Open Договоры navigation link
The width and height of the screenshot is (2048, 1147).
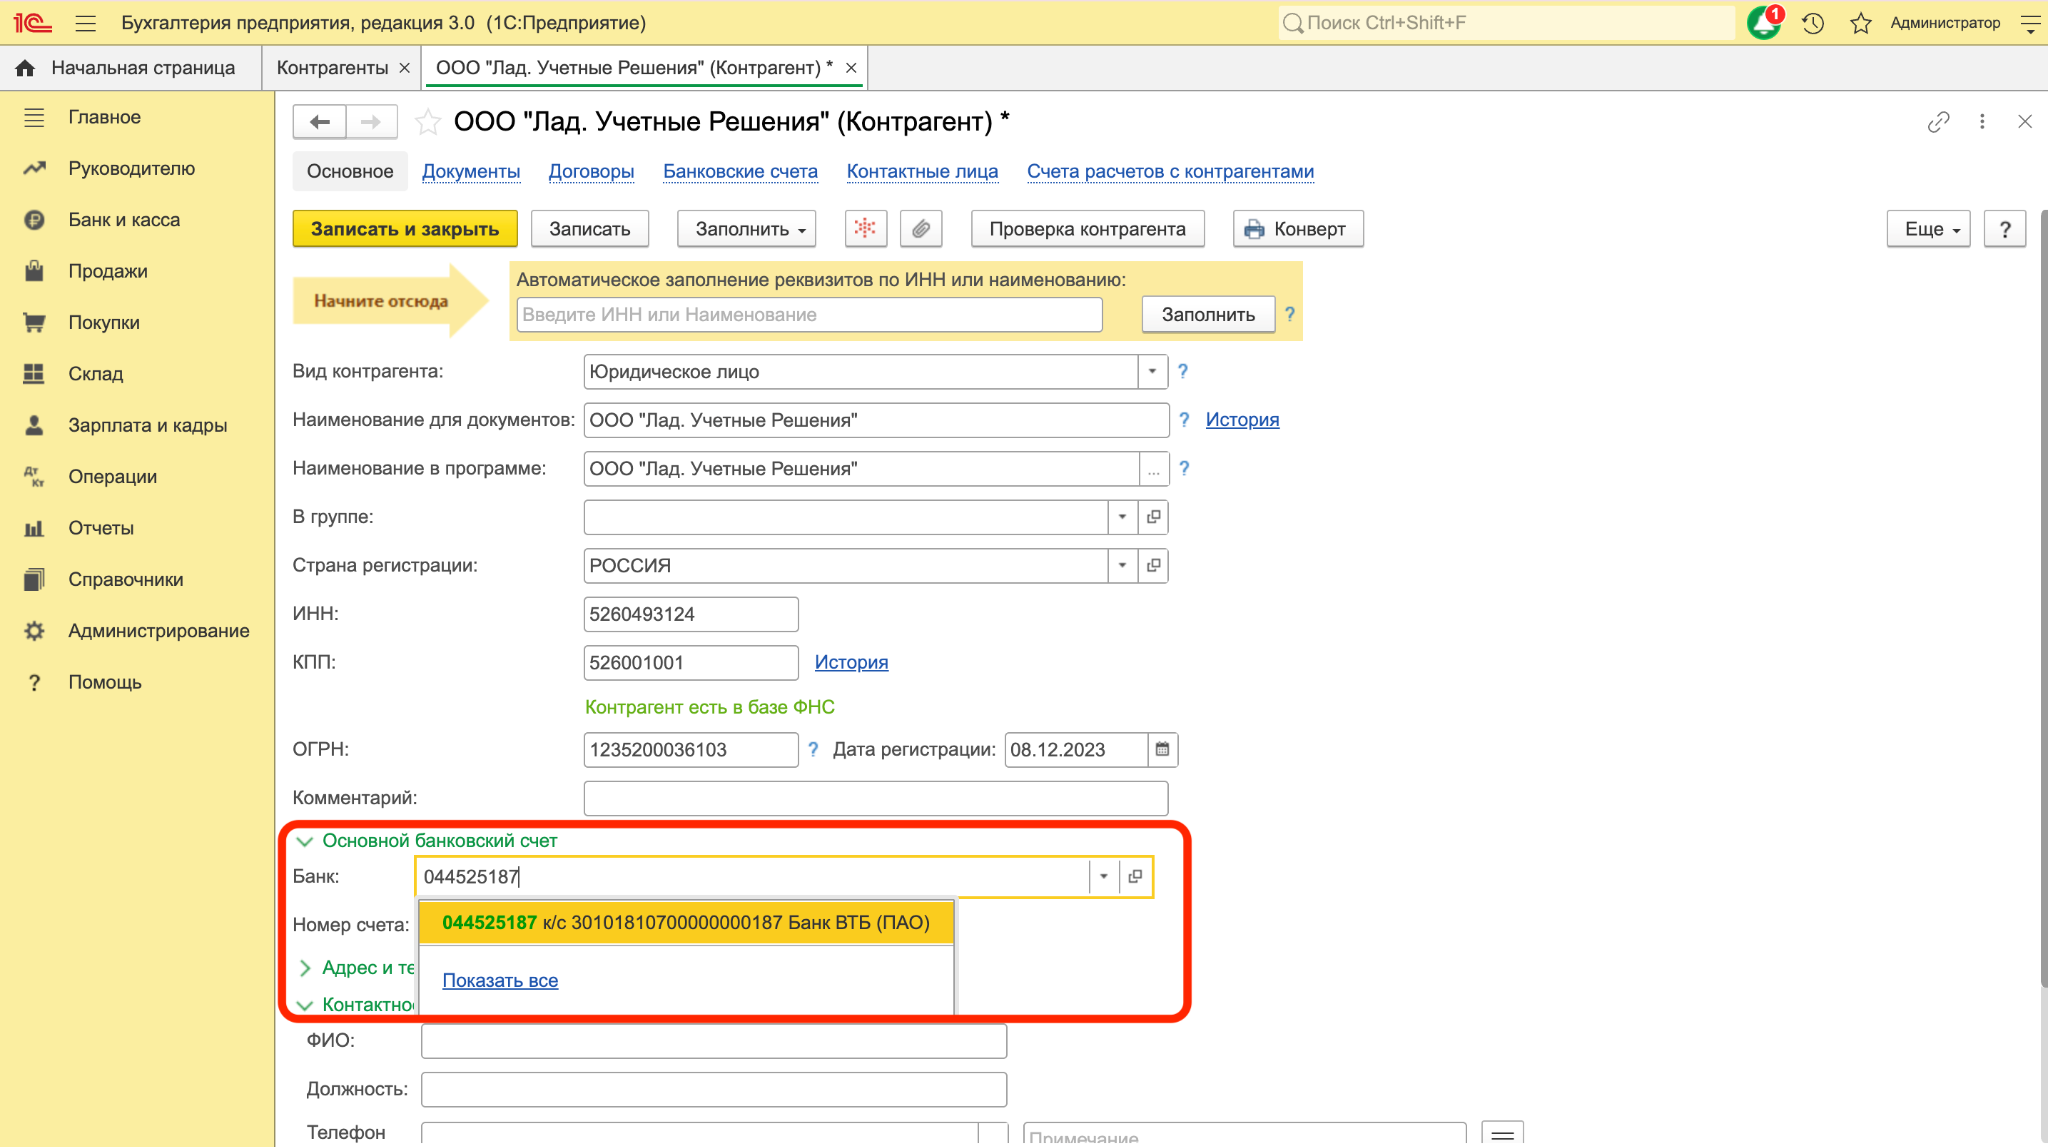point(591,171)
